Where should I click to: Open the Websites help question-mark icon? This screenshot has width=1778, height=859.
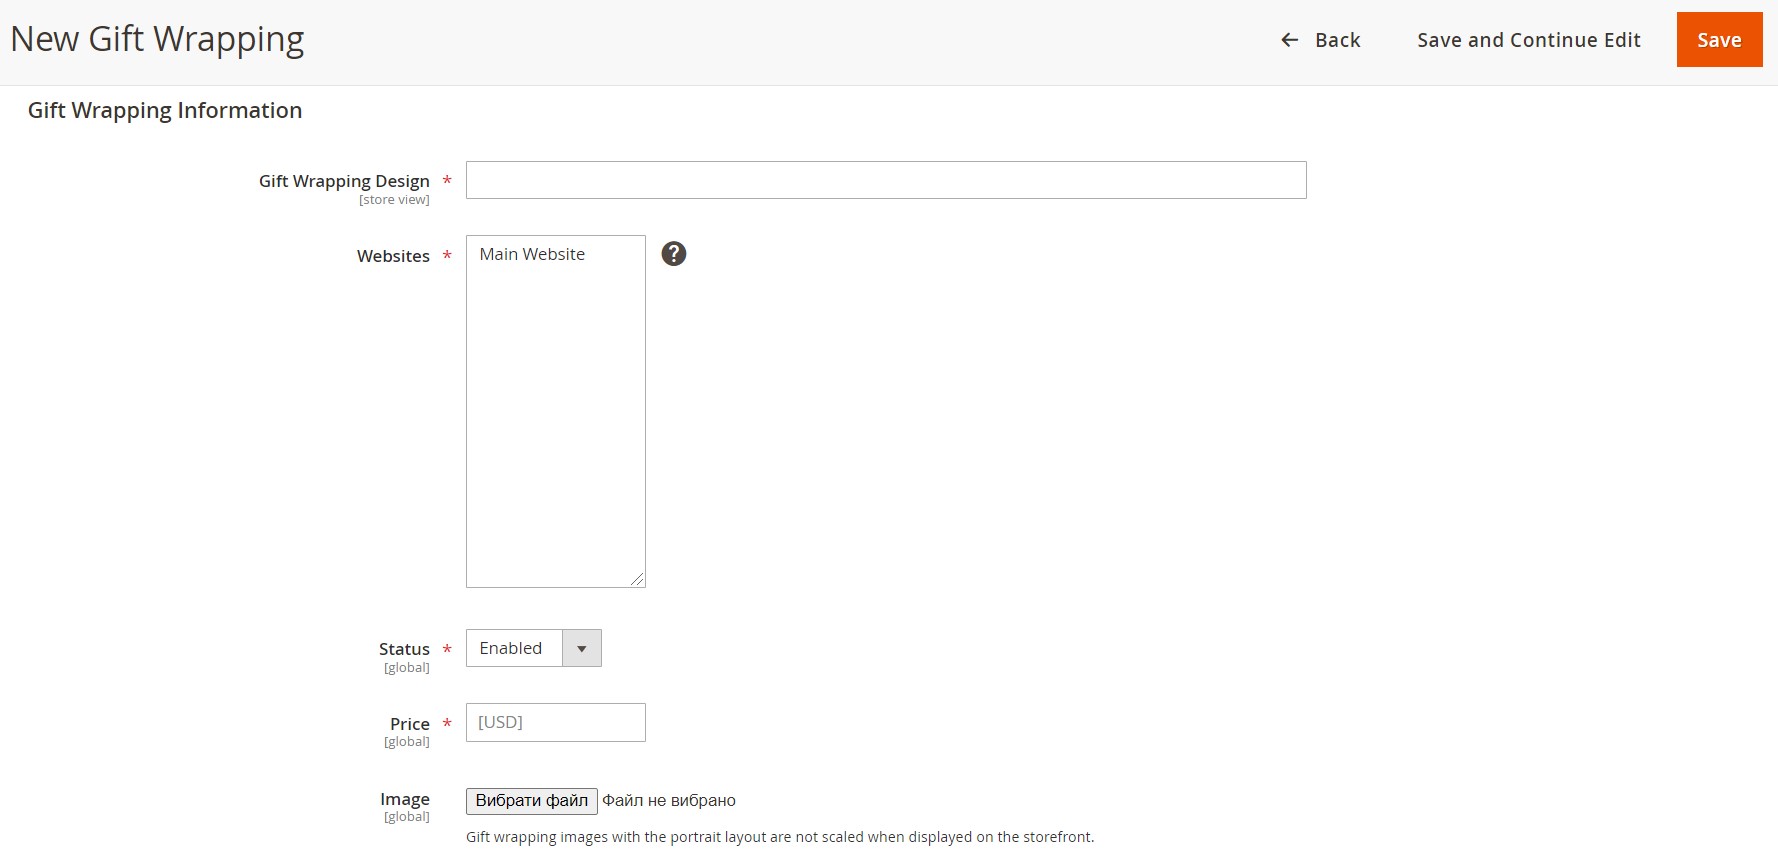674,254
